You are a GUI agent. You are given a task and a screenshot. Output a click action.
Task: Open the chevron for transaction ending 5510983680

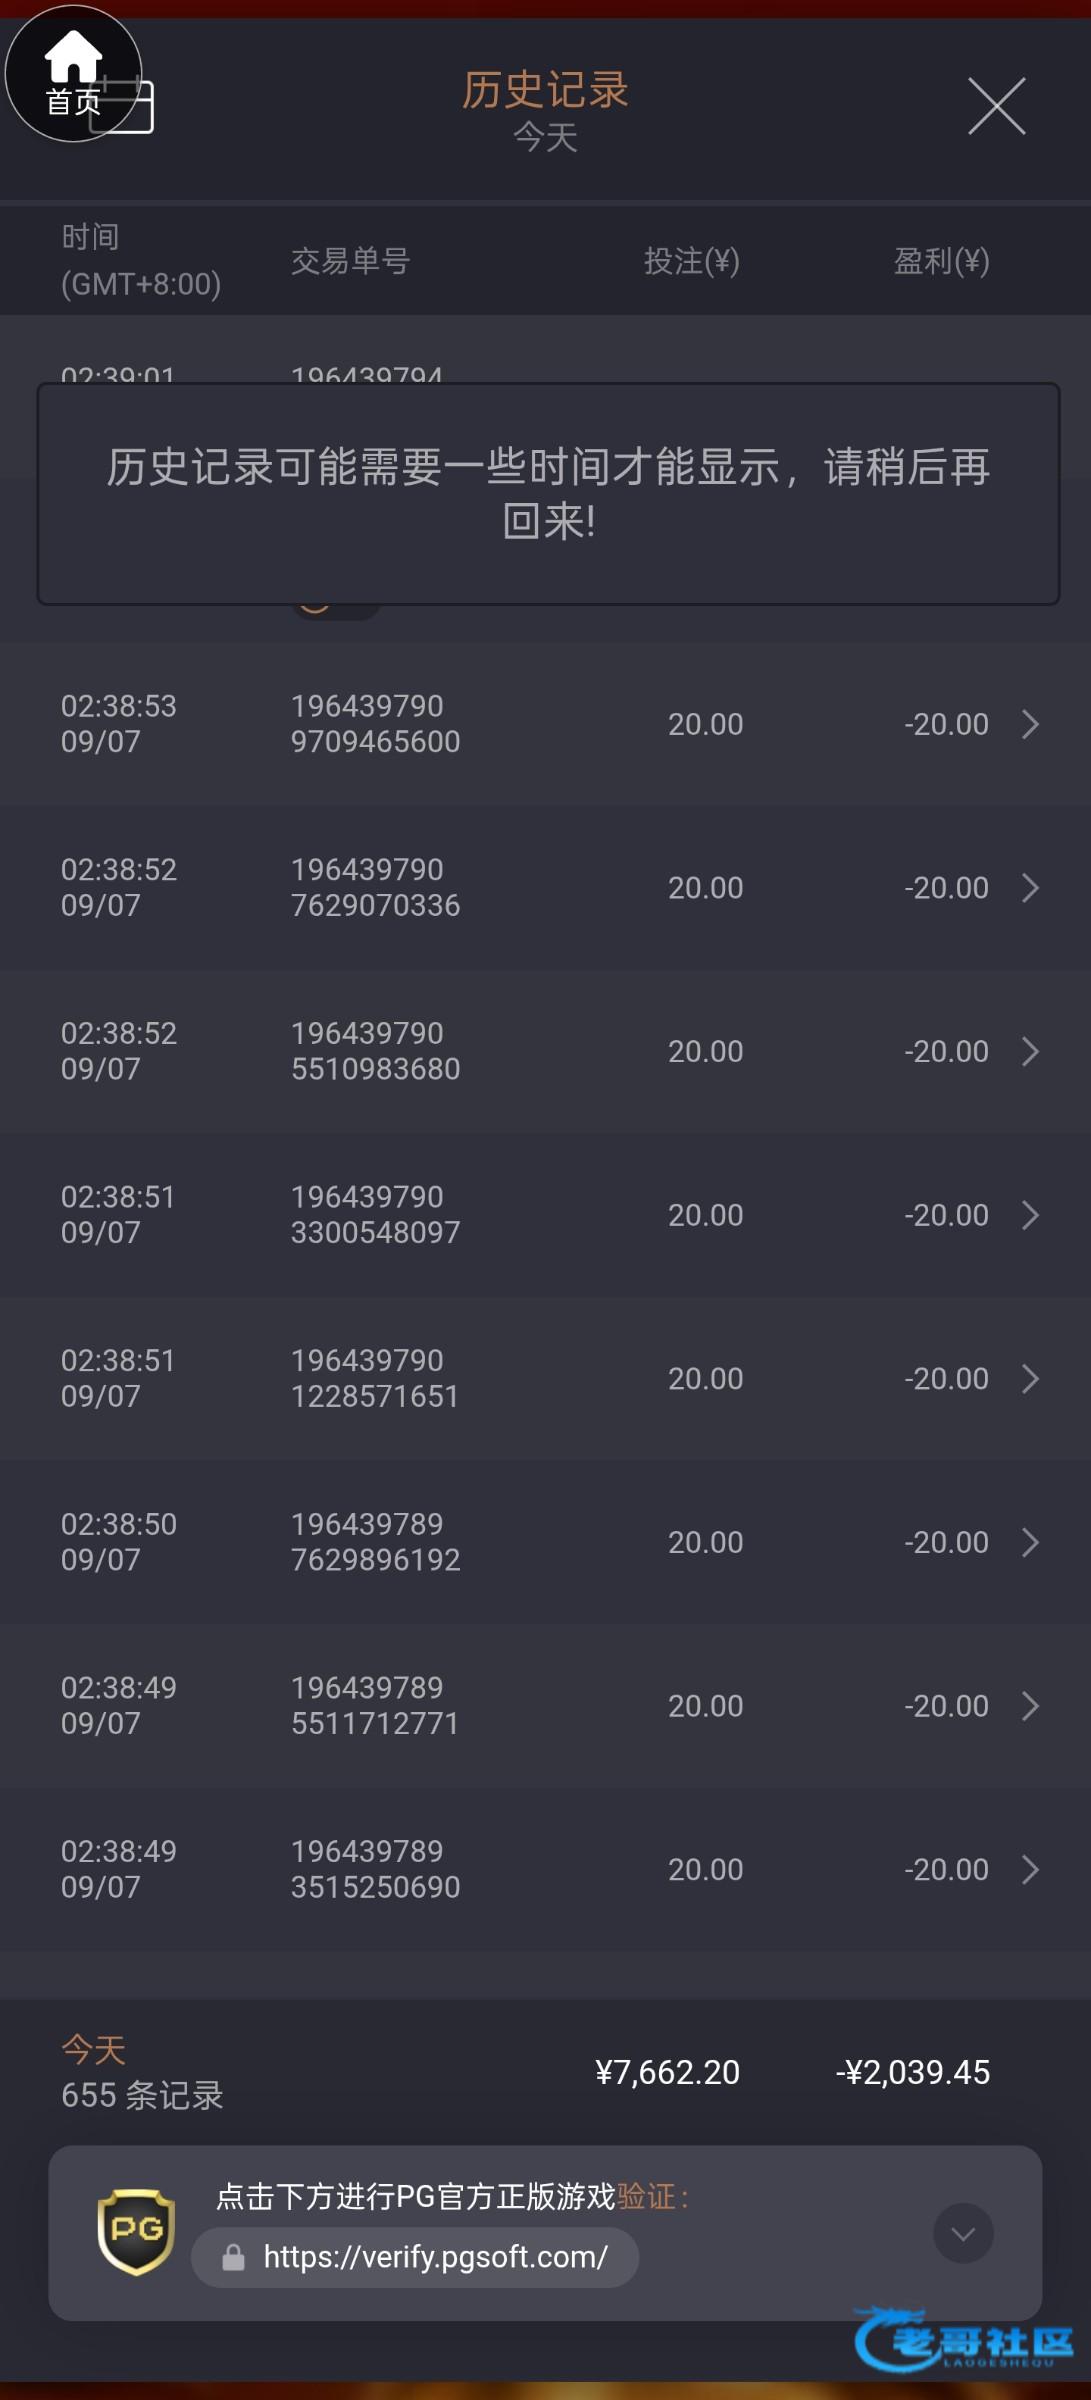tap(1030, 1052)
